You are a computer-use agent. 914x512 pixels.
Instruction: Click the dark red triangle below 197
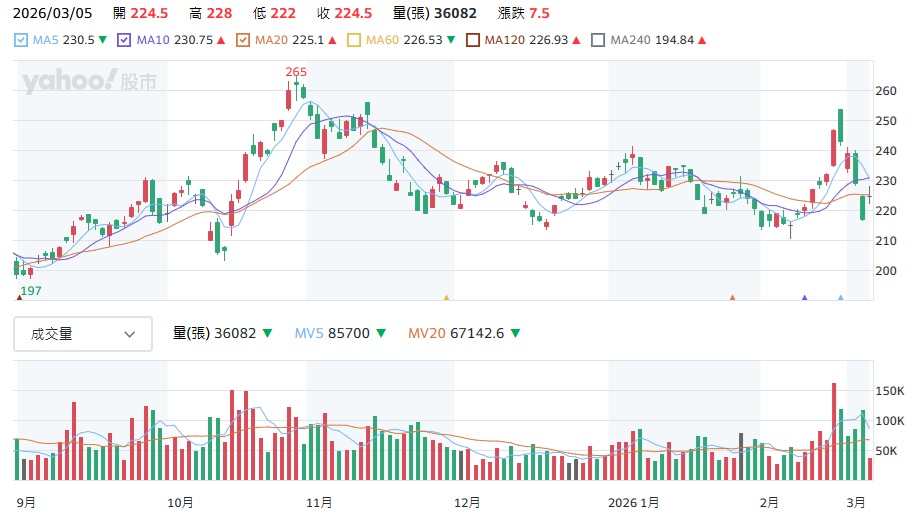click(x=19, y=297)
